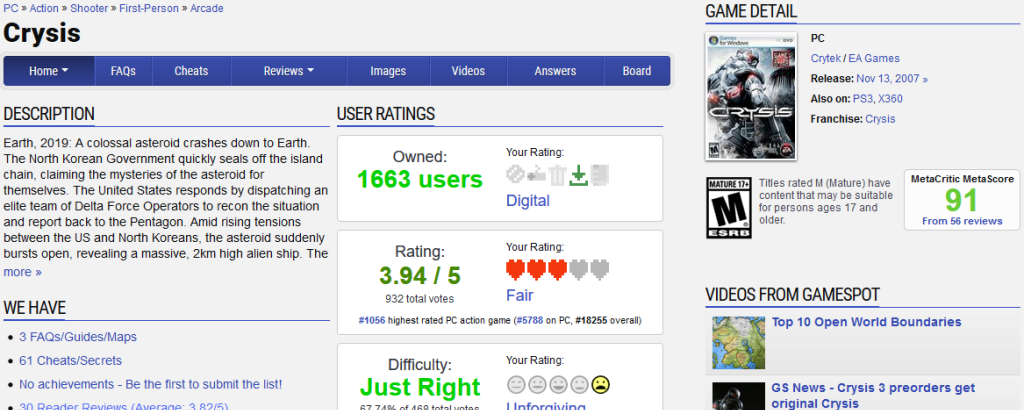This screenshot has height=410, width=1024.
Task: Expand the description with the more » link
Action: [x=23, y=272]
